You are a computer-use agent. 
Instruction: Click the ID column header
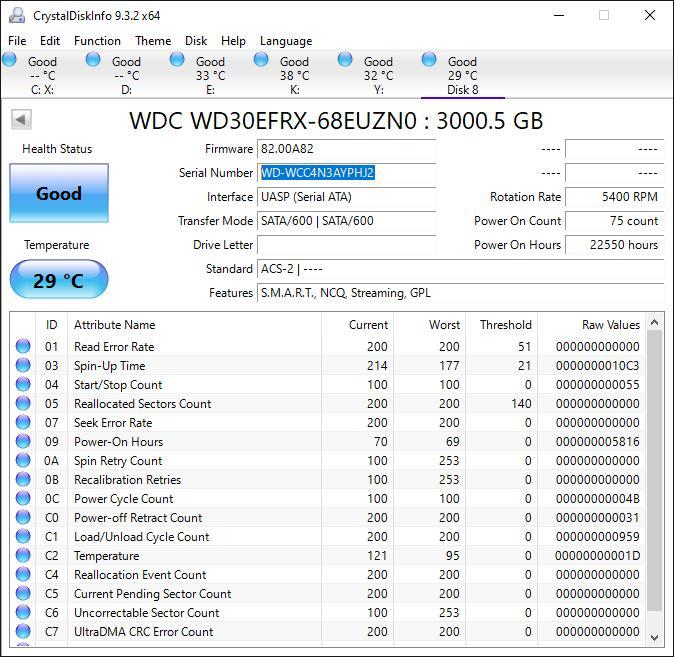(51, 325)
